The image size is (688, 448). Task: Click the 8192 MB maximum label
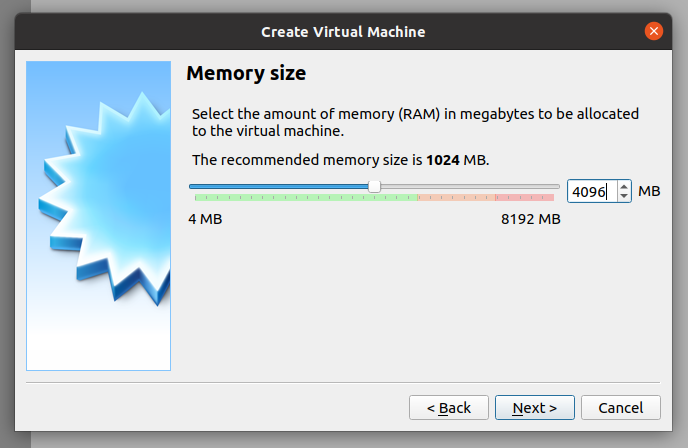pyautogui.click(x=530, y=219)
